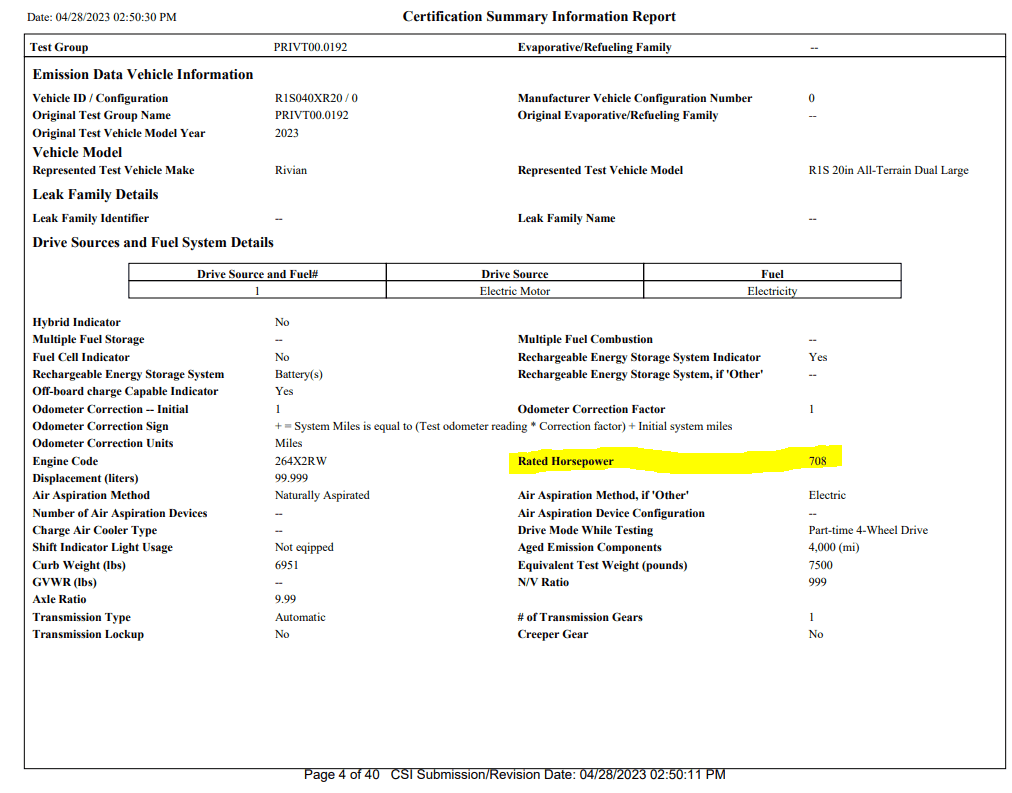Click the 'Multiple Fuel Storage' label
Screen dimensions: 1012x793
point(88,339)
